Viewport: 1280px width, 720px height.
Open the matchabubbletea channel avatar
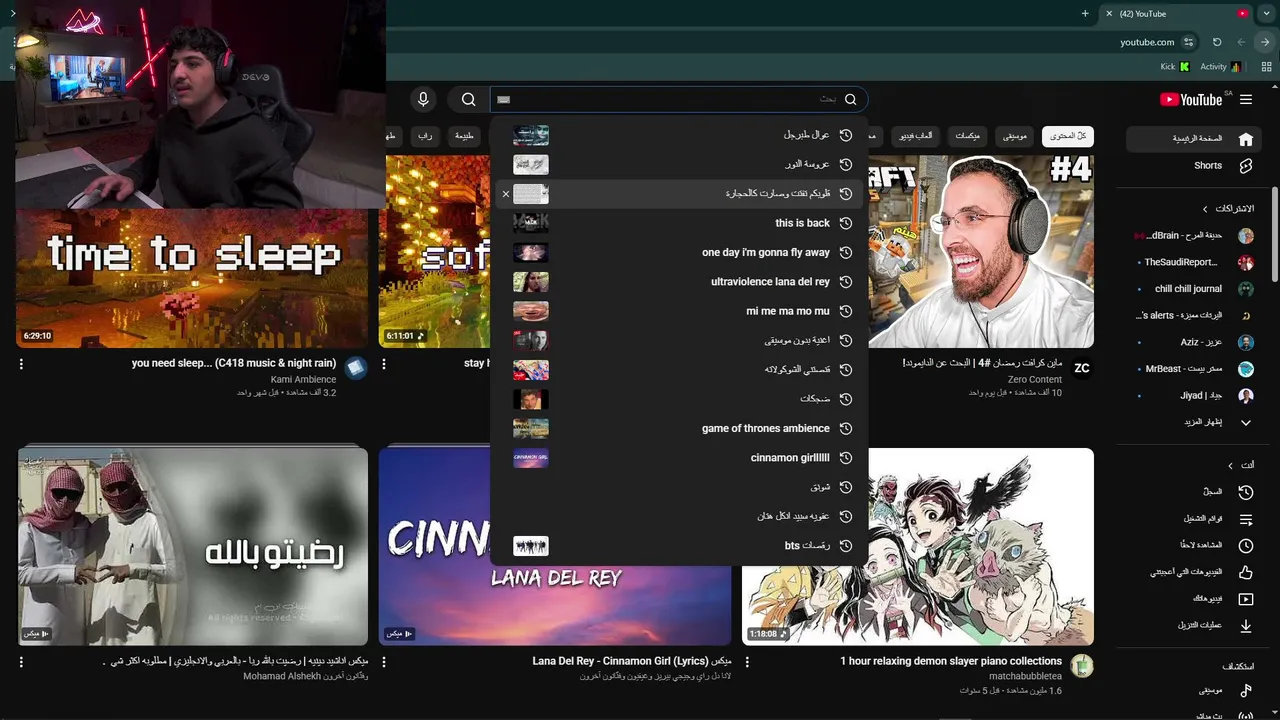click(x=1081, y=666)
